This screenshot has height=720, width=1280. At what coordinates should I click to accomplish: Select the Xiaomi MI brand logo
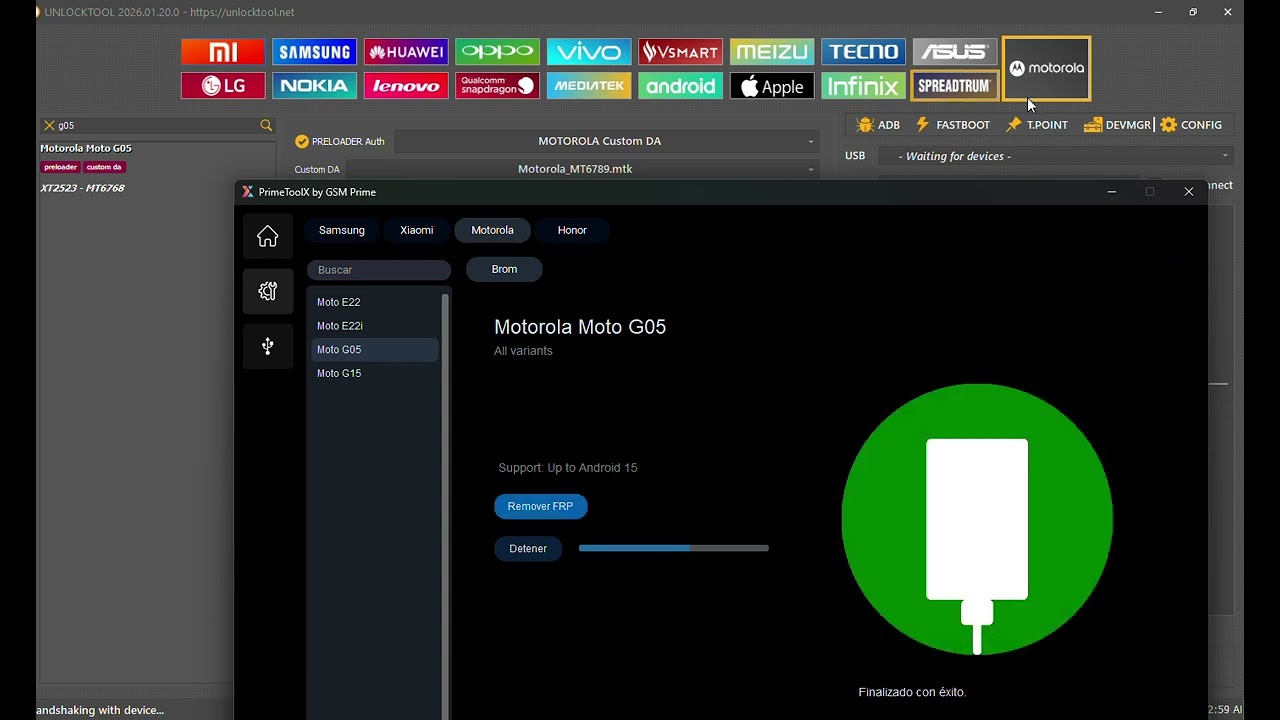(x=223, y=52)
